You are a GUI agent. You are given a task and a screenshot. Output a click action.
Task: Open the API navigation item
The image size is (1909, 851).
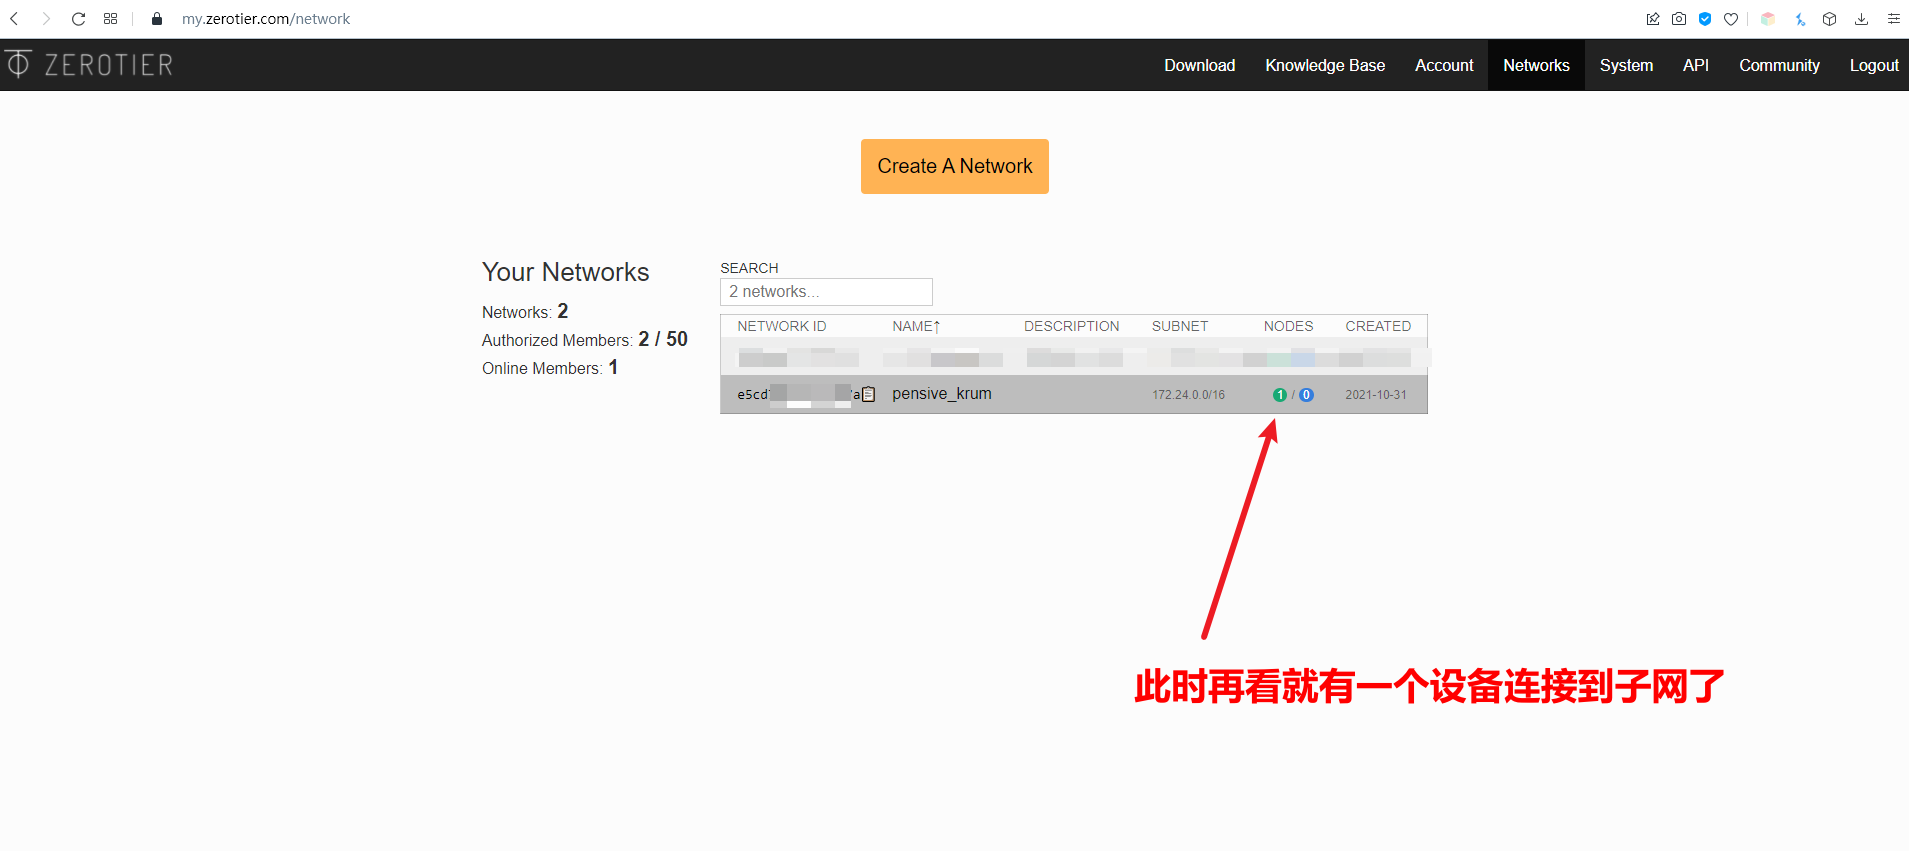tap(1696, 65)
